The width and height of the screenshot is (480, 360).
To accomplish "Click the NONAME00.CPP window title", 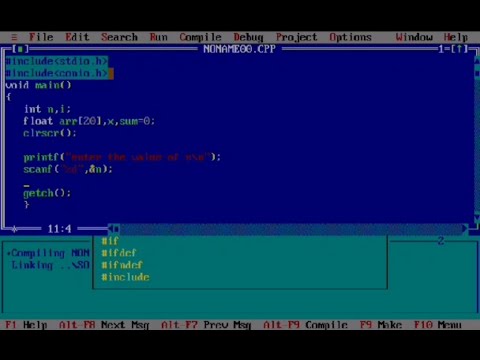I will pos(239,49).
